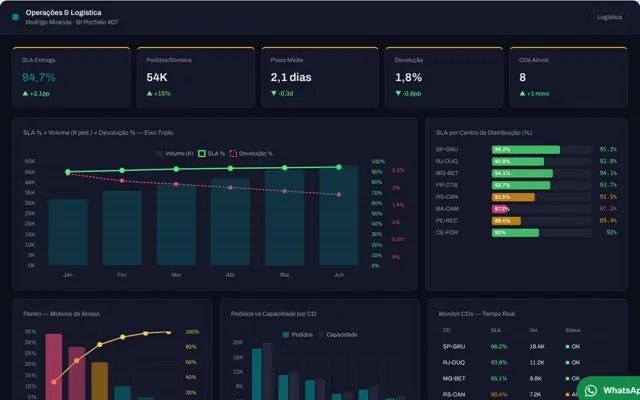Click the pink Devolução data point for Fev
Image resolution: width=640 pixels, height=400 pixels.
point(122,180)
